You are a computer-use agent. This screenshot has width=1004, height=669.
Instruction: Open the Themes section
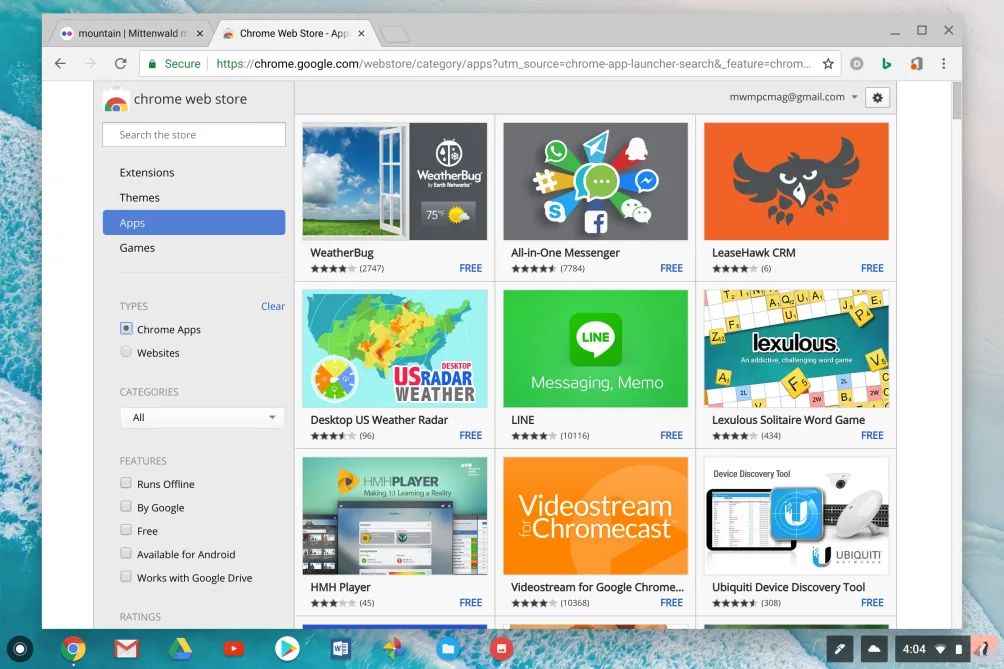(x=140, y=197)
